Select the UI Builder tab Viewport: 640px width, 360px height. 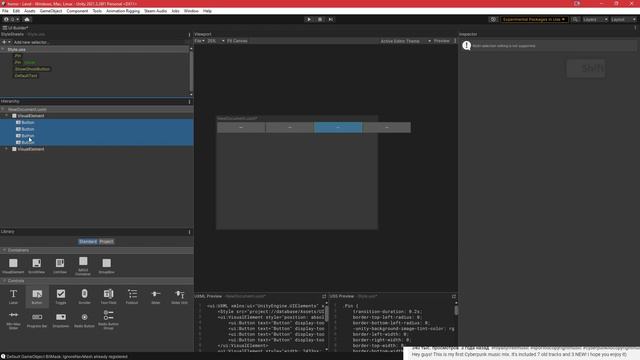coord(16,28)
